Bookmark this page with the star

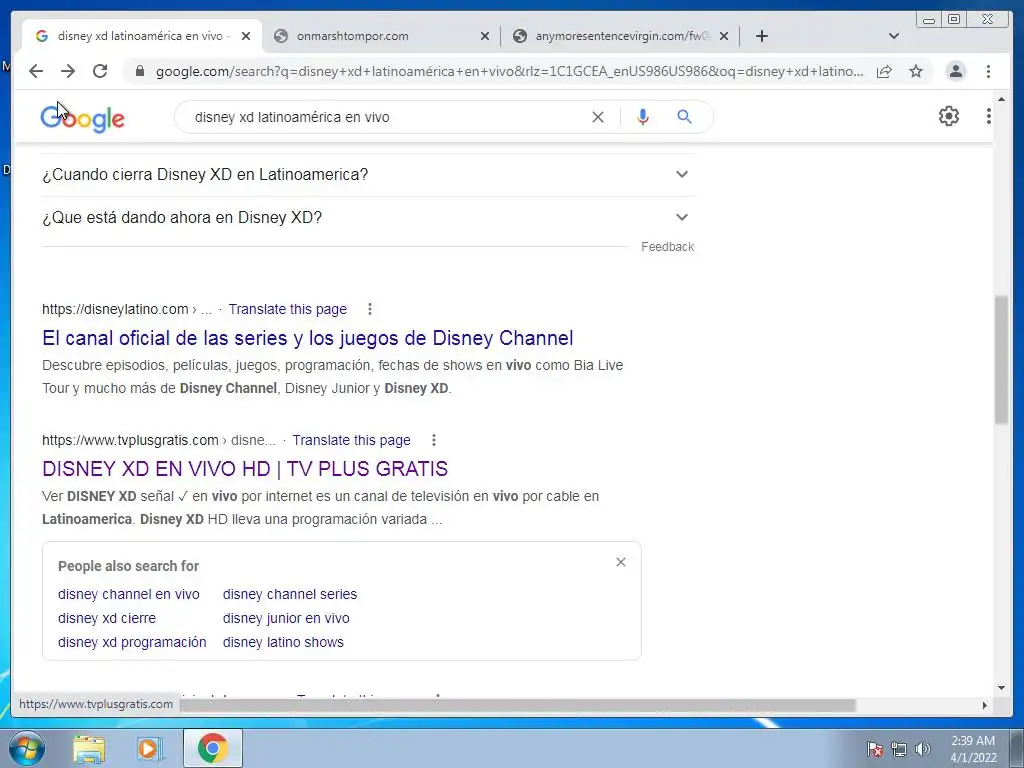tap(916, 71)
